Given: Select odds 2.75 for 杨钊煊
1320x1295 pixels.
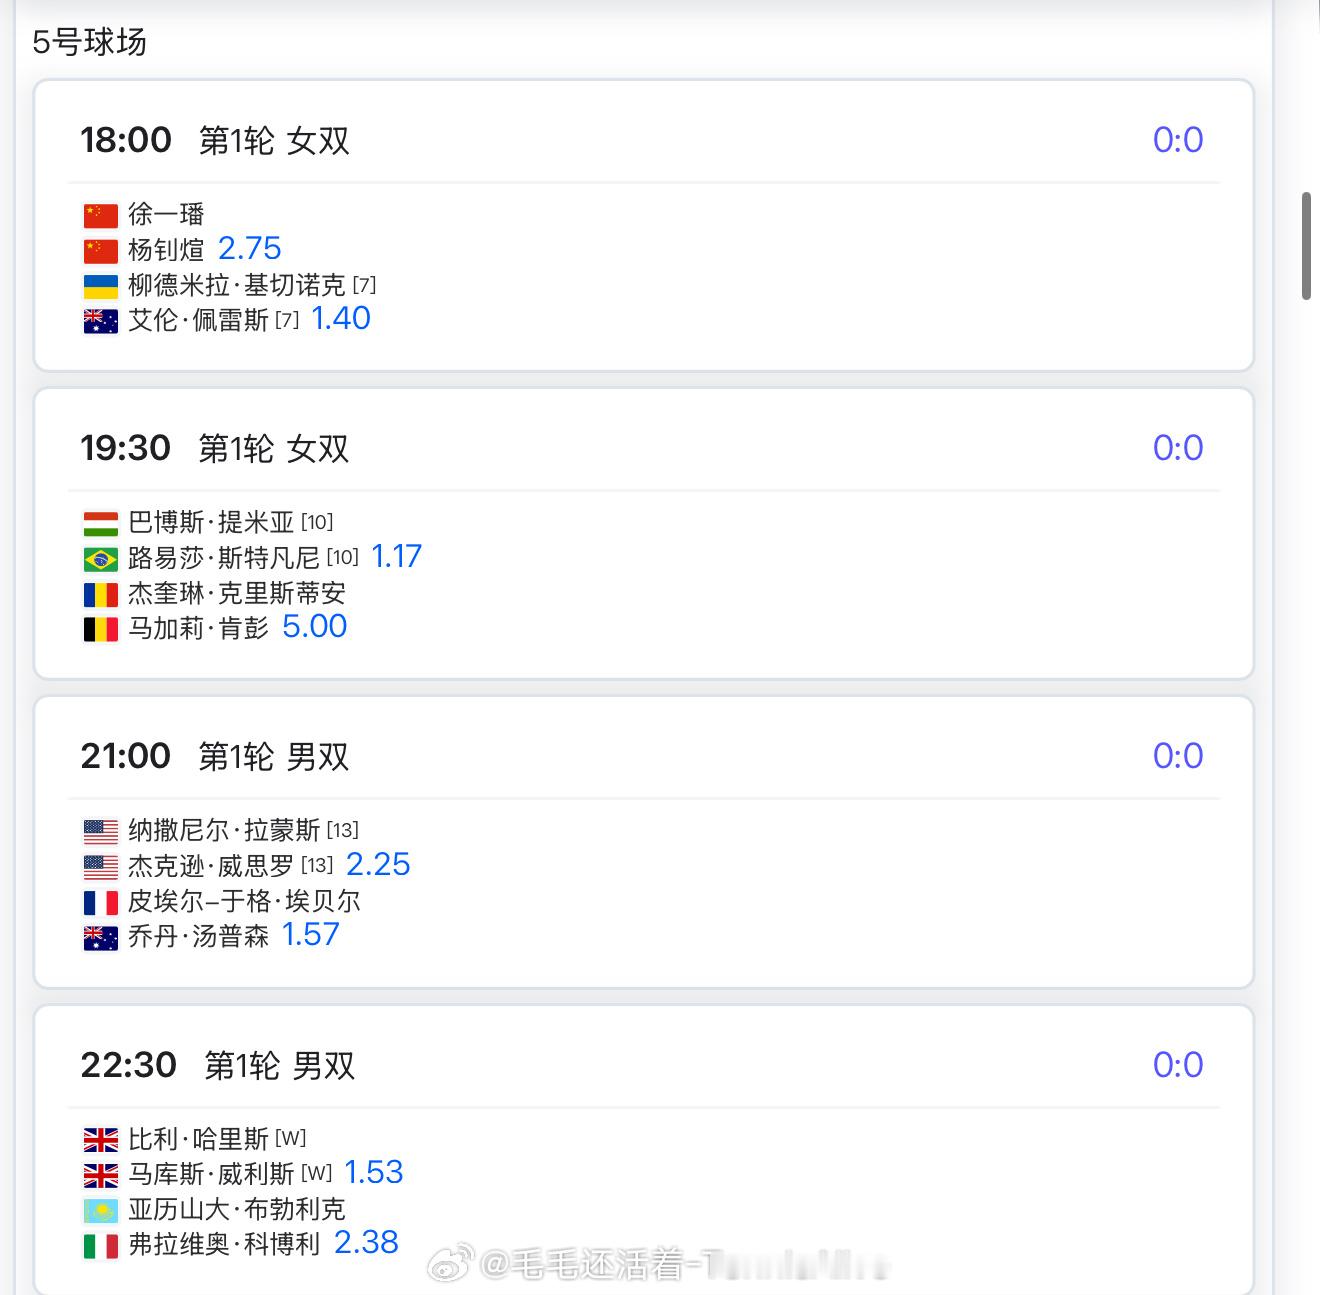Looking at the screenshot, I should click(249, 248).
